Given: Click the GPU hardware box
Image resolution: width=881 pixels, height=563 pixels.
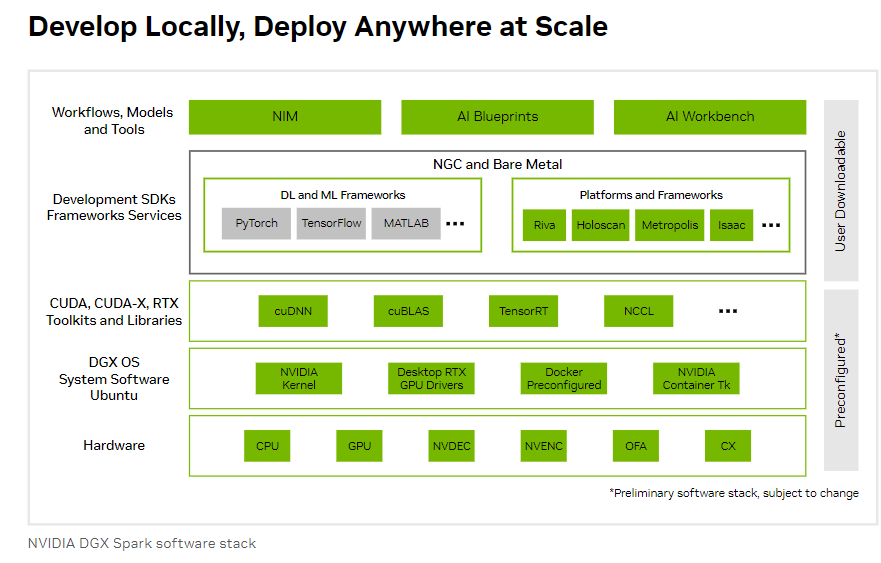Looking at the screenshot, I should pyautogui.click(x=359, y=446).
